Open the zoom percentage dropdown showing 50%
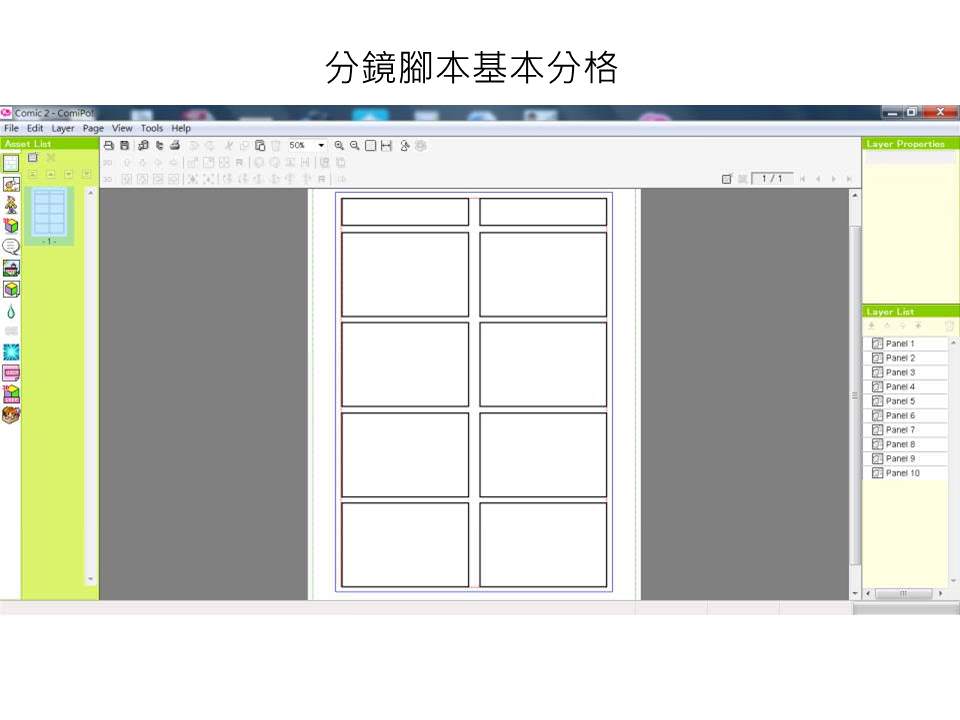The image size is (960, 720). click(x=320, y=145)
